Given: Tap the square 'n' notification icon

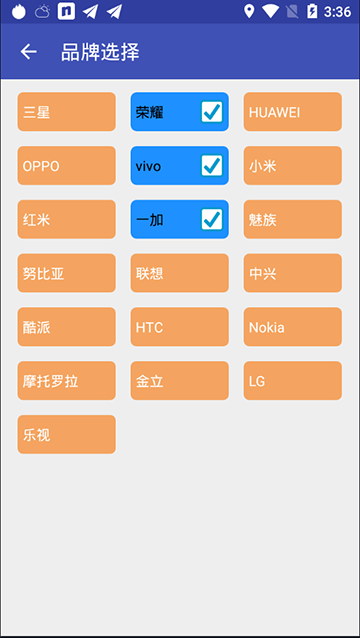Looking at the screenshot, I should point(66,11).
